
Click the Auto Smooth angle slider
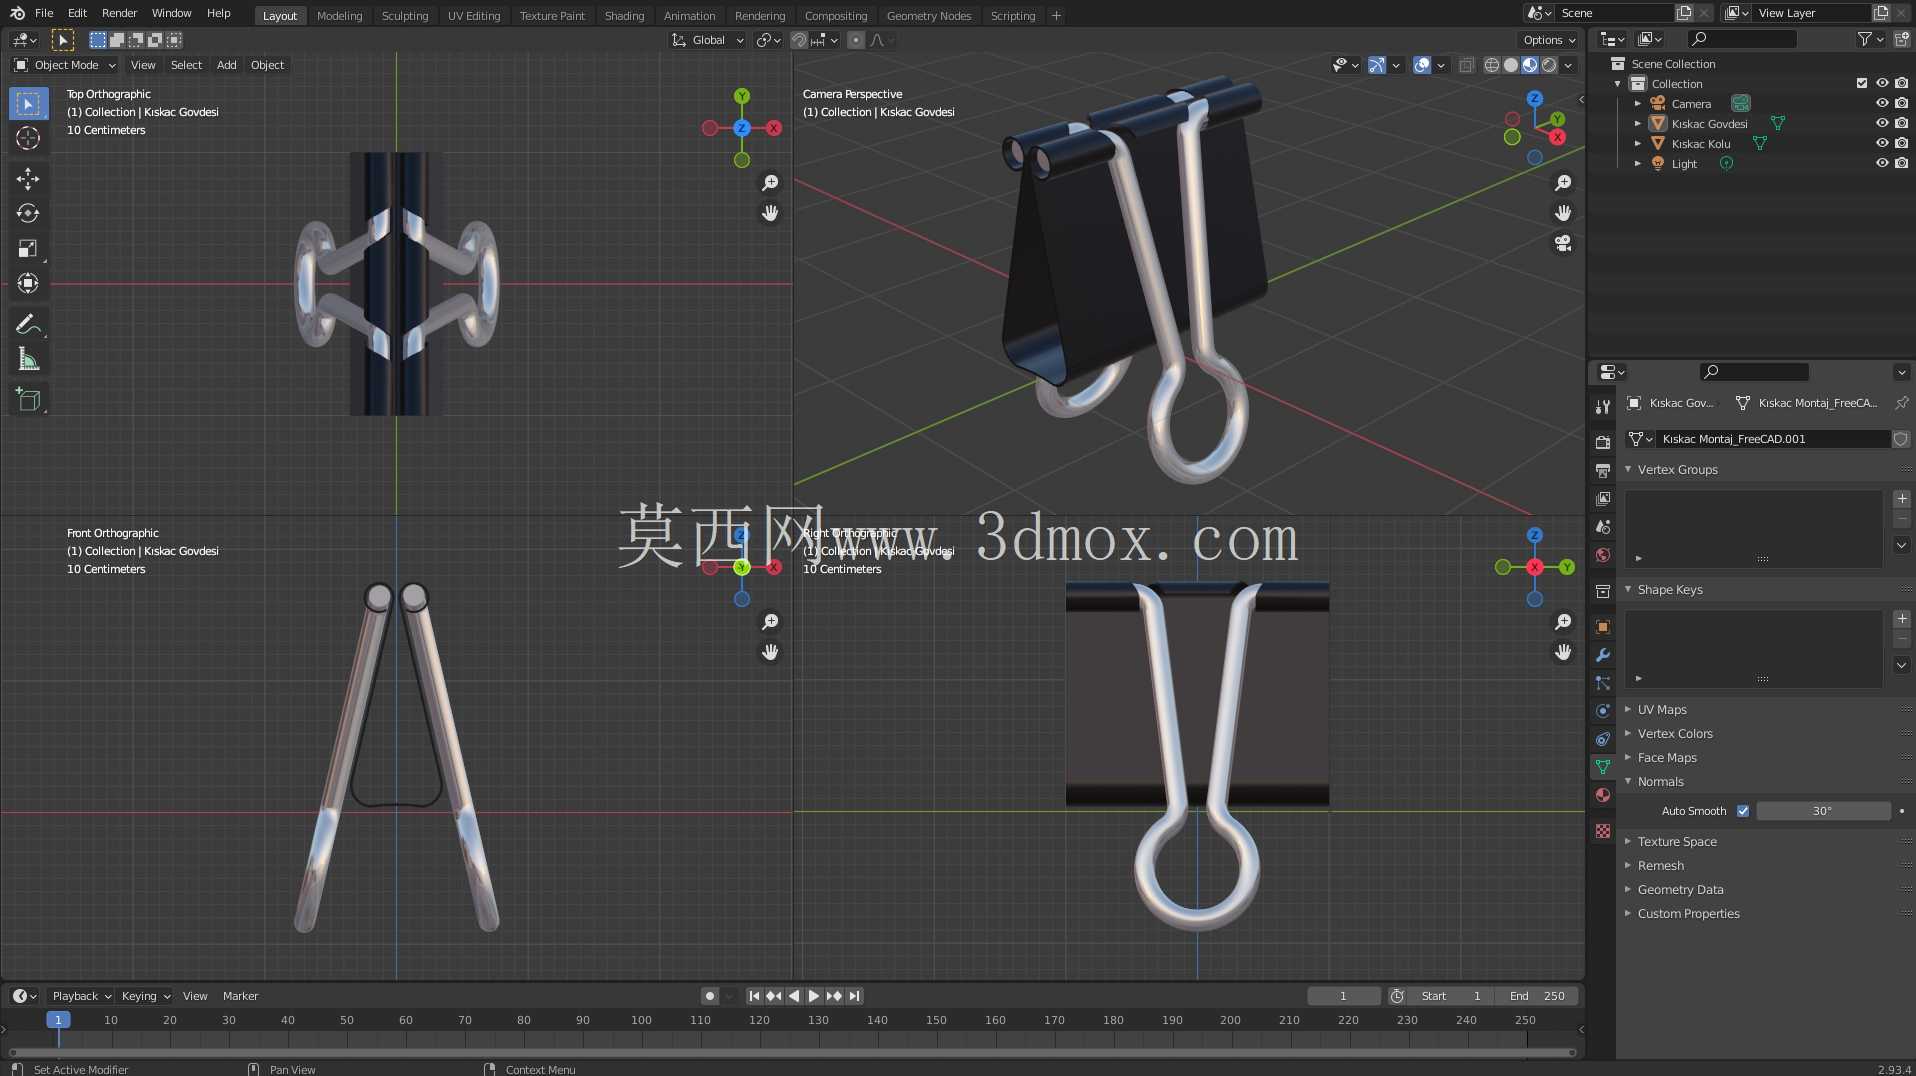[x=1823, y=811]
